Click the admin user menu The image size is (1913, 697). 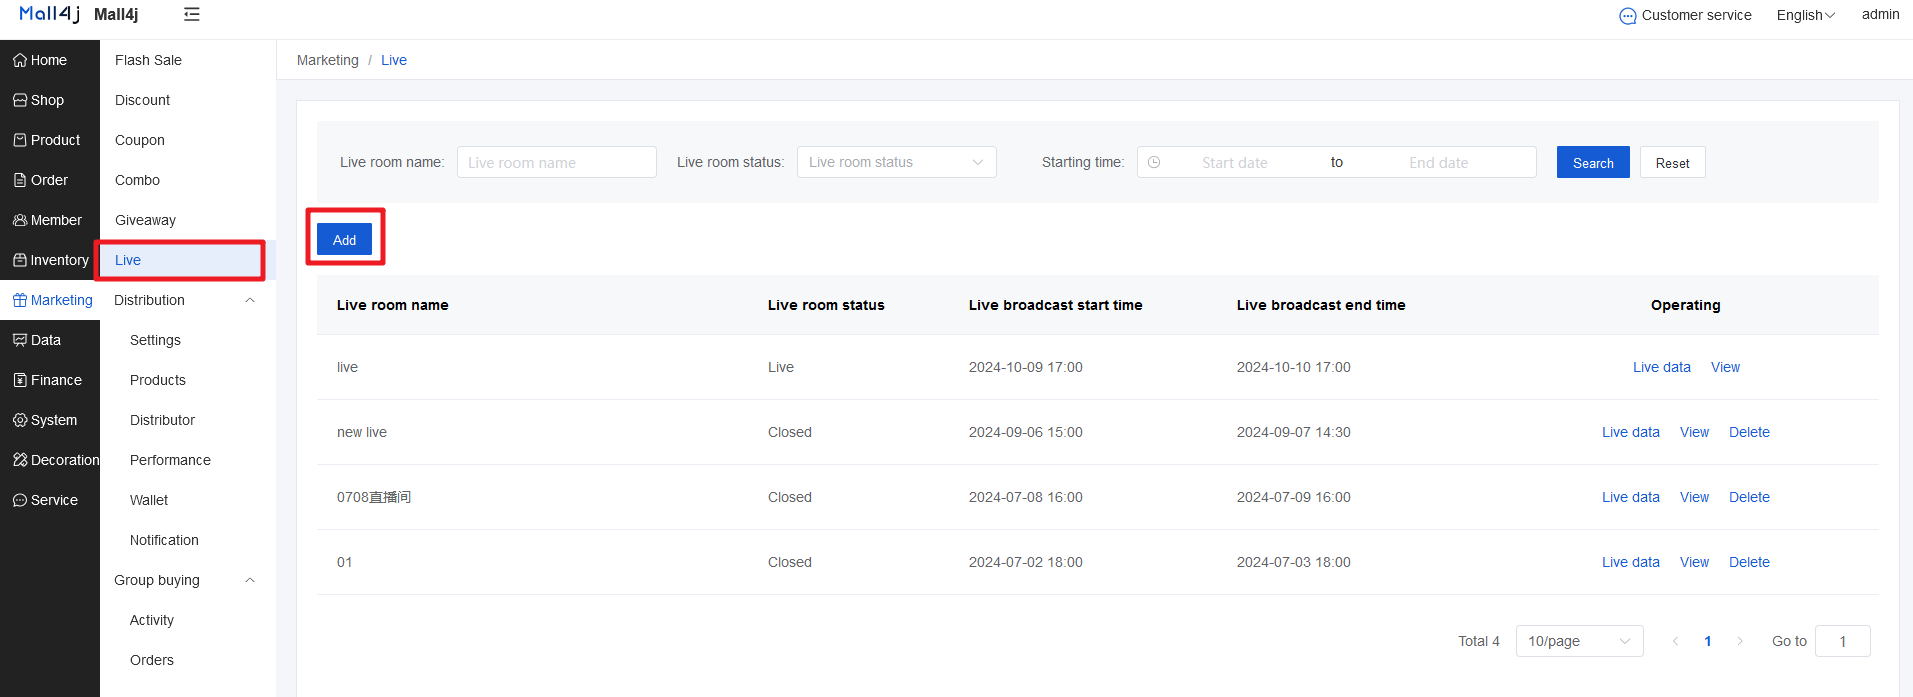coord(1880,14)
